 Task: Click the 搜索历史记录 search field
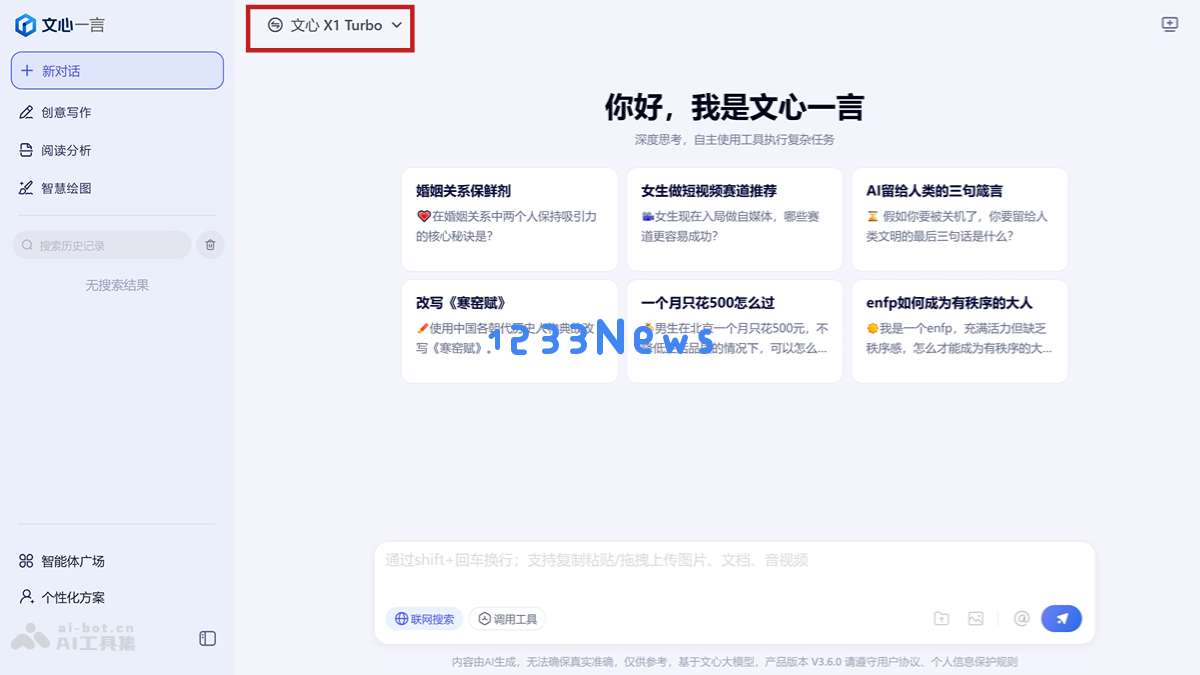tap(102, 245)
